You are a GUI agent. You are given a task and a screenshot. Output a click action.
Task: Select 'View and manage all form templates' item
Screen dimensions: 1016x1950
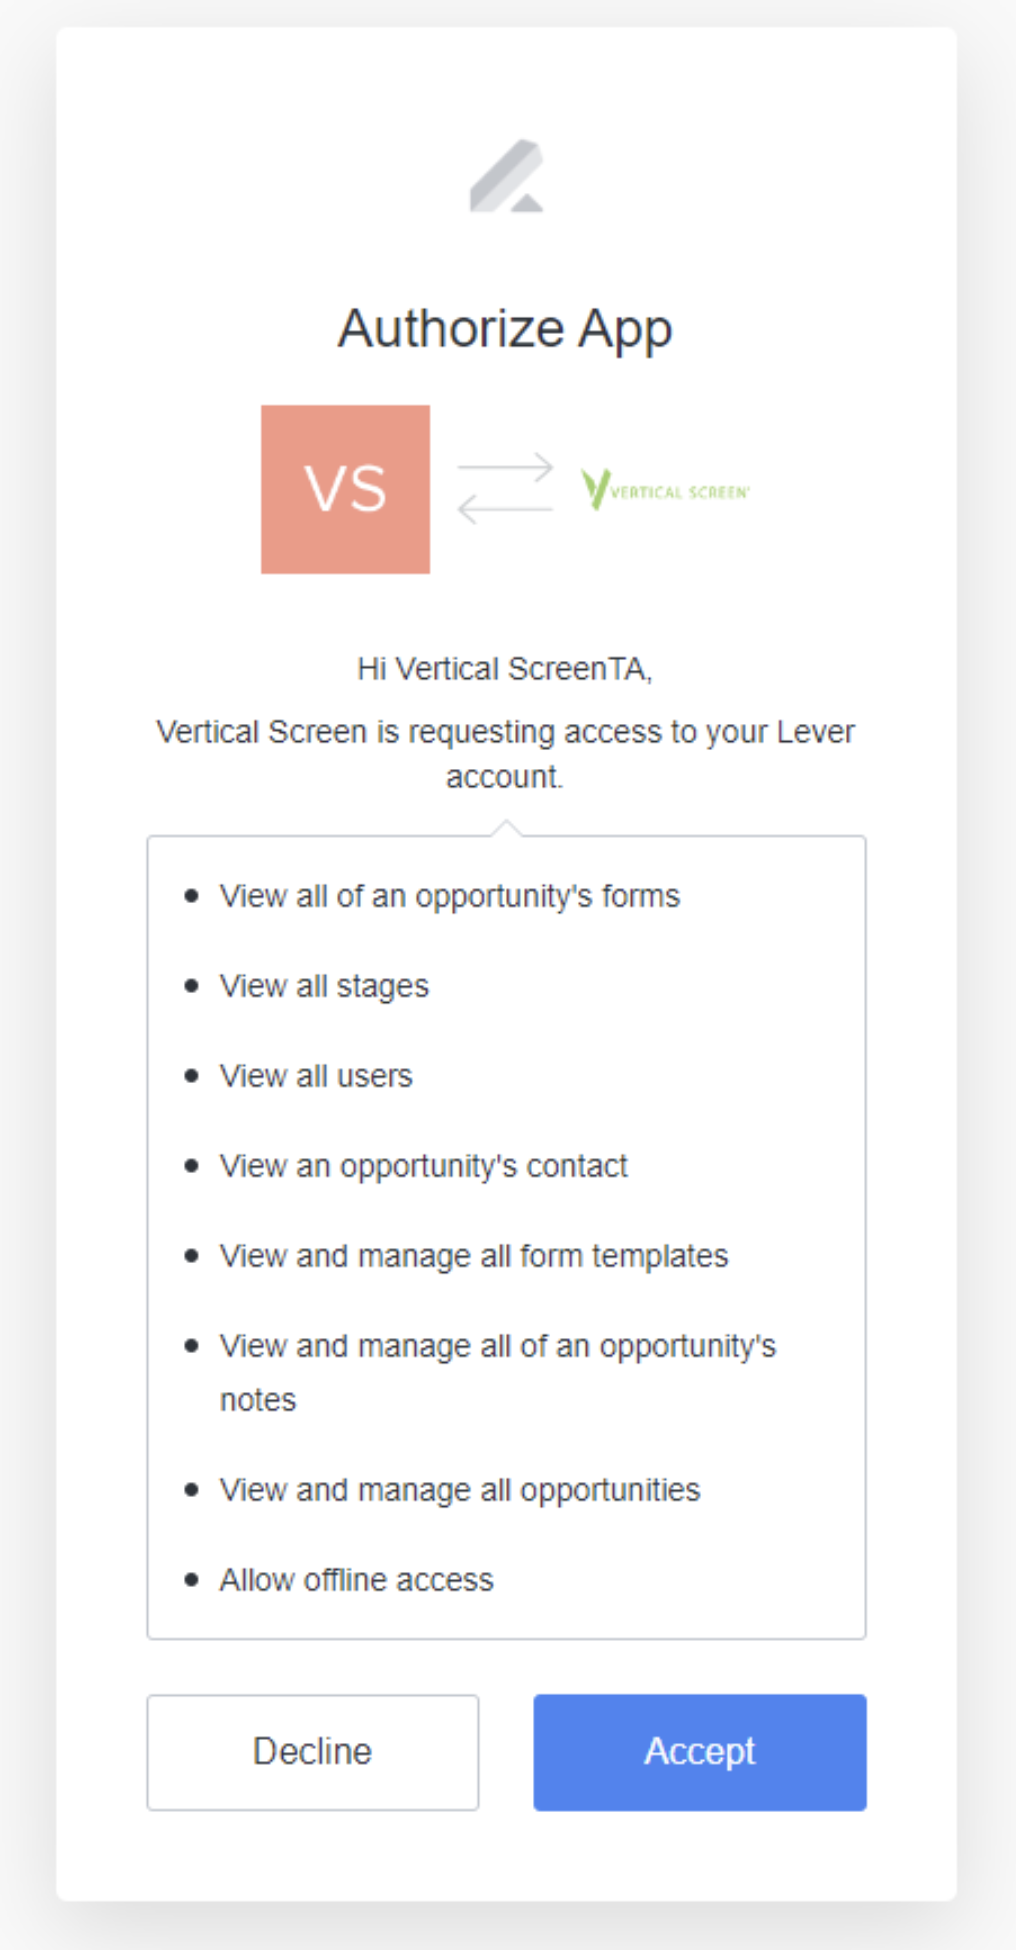point(474,1256)
